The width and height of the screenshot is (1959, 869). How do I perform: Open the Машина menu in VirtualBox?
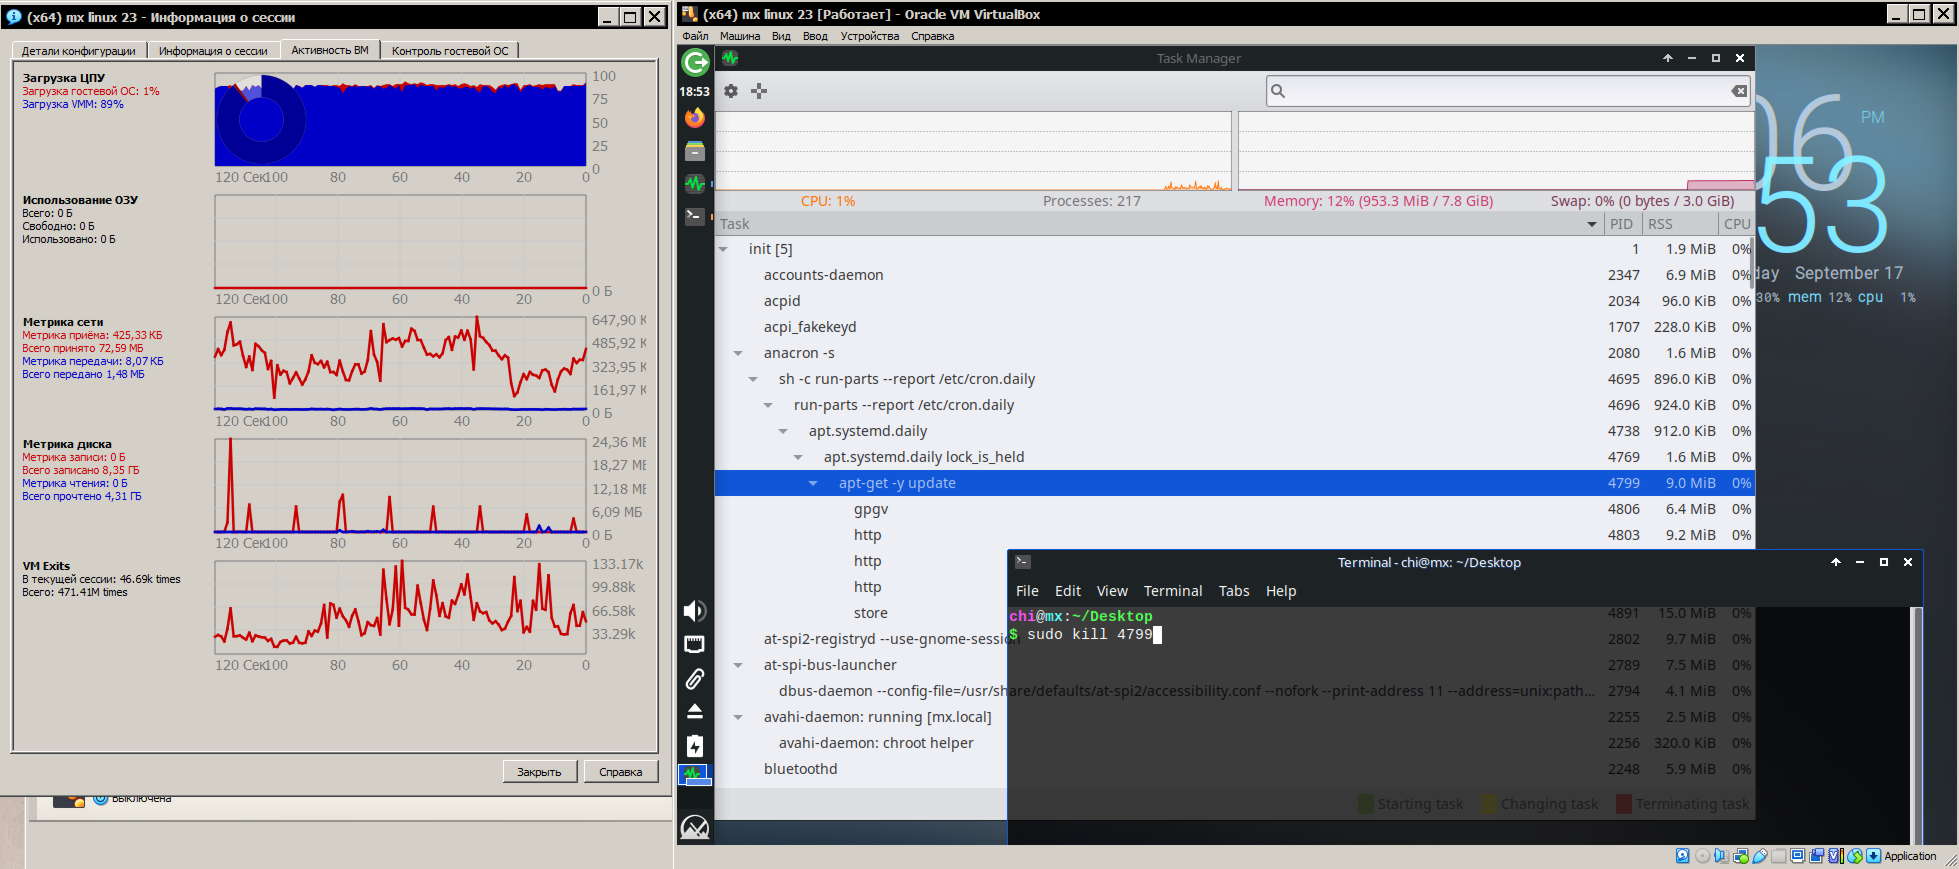739,36
